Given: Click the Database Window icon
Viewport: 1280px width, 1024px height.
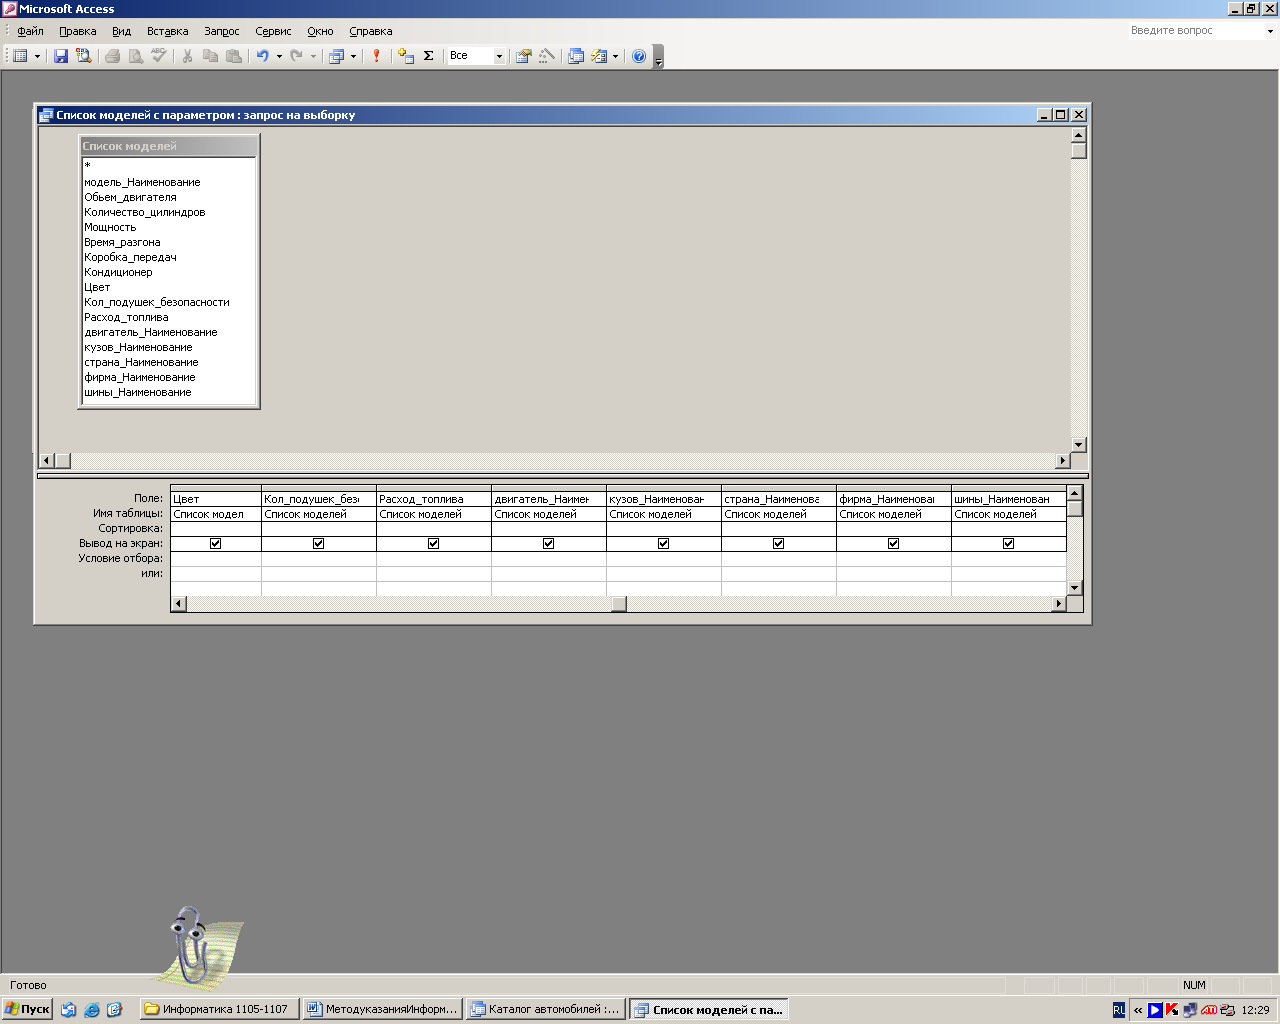Looking at the screenshot, I should (x=576, y=56).
